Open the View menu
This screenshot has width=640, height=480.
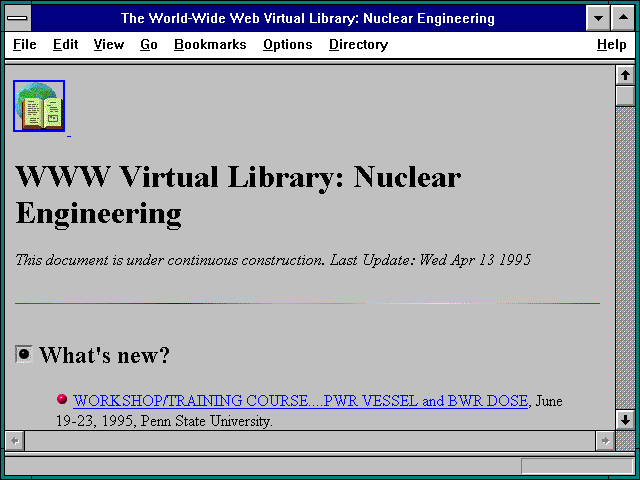click(109, 44)
